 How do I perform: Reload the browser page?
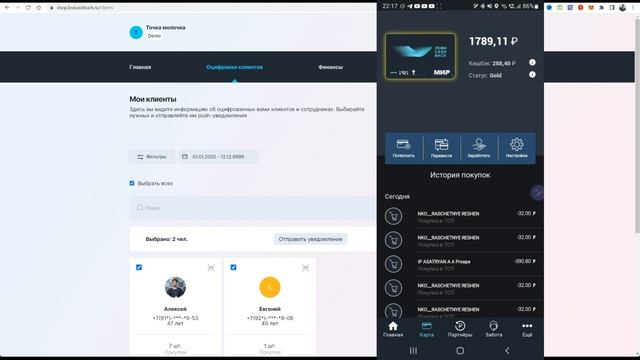[x=28, y=7]
